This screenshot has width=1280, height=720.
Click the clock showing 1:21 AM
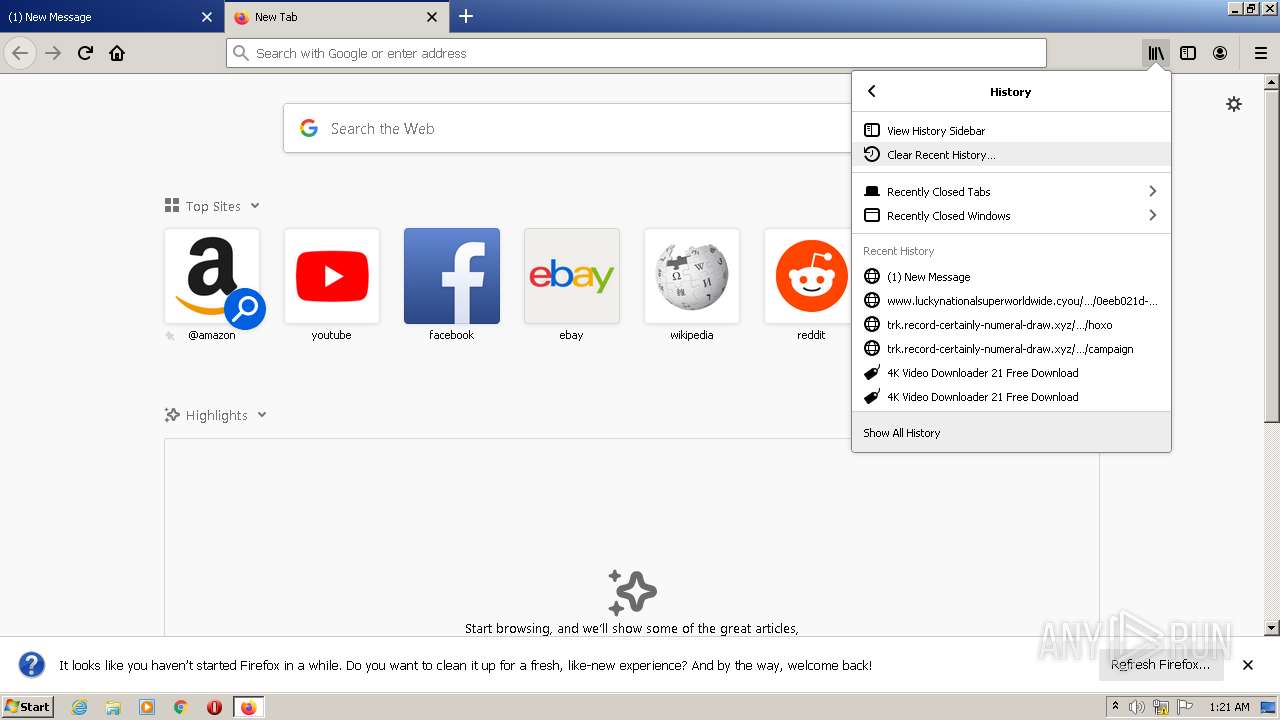click(1229, 707)
